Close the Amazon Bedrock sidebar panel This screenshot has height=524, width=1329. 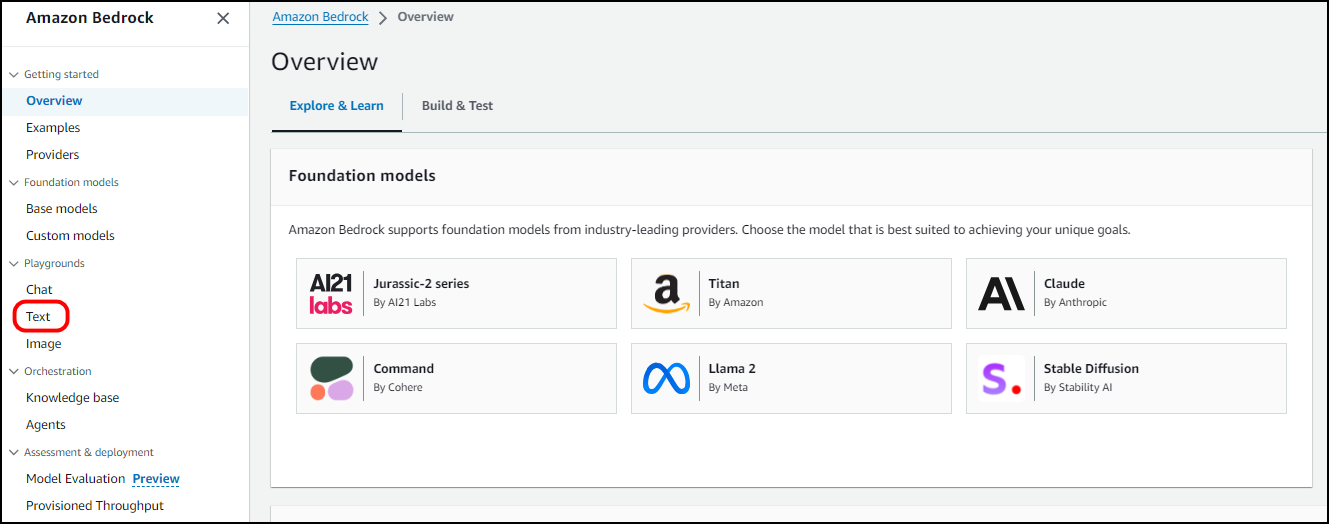tap(223, 18)
